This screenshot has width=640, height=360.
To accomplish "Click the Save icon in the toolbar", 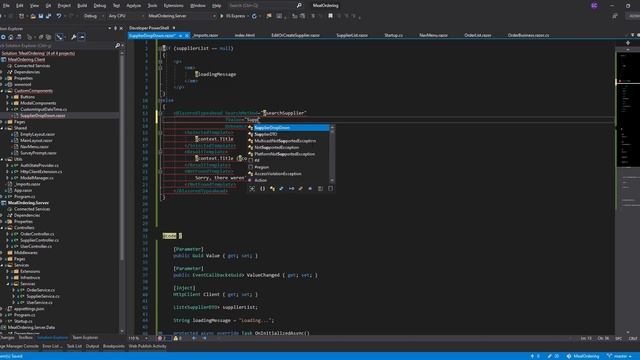I will 41,16.
